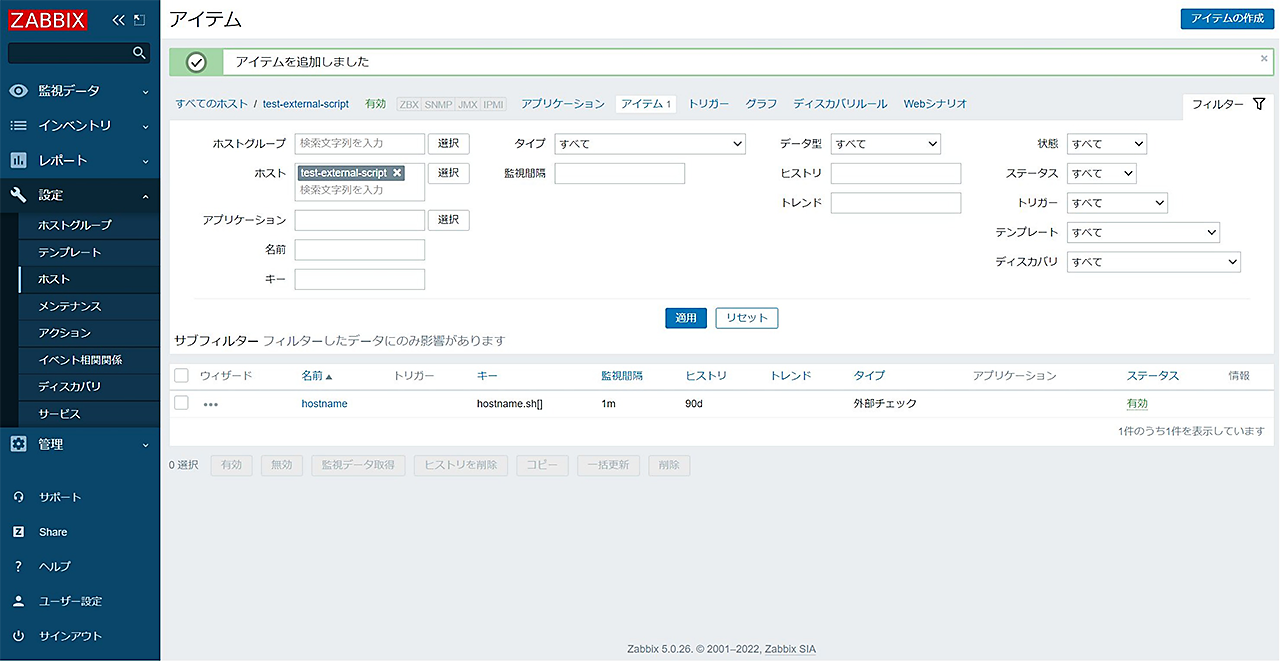Check the checkbox for the hostname item row
Viewport: 1280px width, 662px height.
click(x=181, y=403)
